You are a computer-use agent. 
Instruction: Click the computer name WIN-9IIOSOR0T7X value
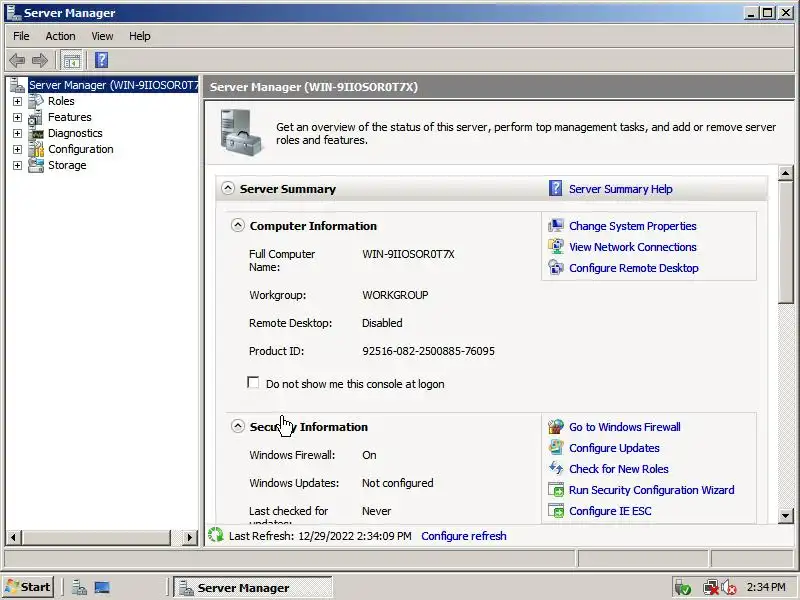[x=408, y=254]
